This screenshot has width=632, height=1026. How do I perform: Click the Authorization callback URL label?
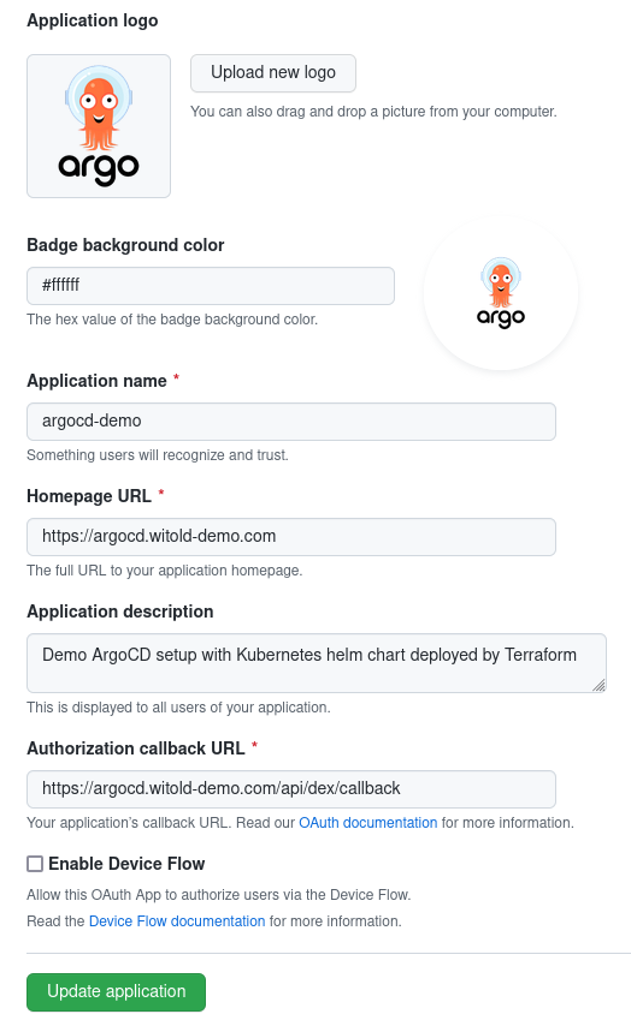[x=135, y=748]
